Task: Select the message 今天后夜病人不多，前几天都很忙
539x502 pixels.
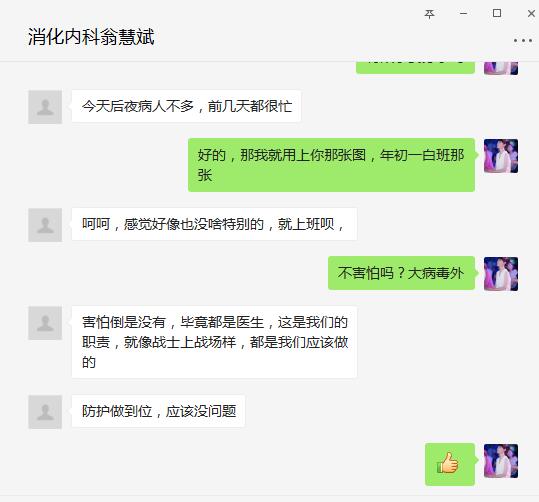Action: [x=186, y=106]
